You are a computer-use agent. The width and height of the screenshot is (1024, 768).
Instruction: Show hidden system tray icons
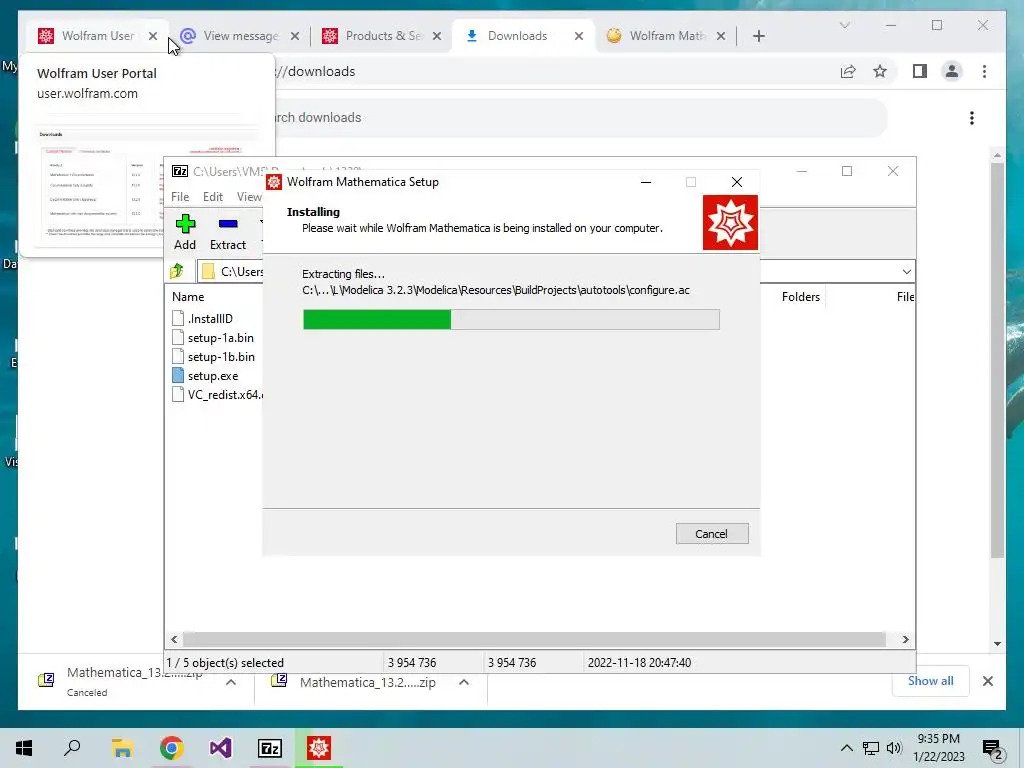846,748
